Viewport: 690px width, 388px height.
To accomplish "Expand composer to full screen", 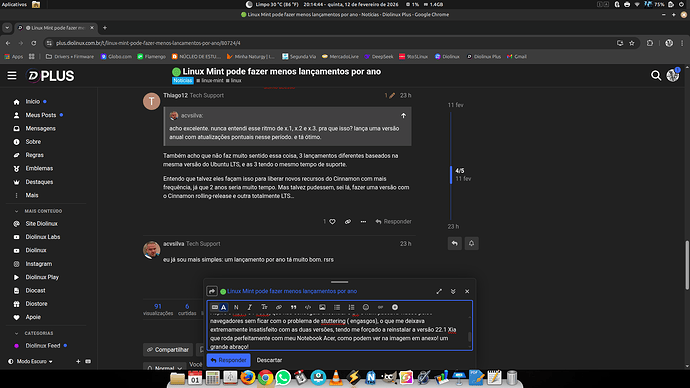I will tap(439, 291).
